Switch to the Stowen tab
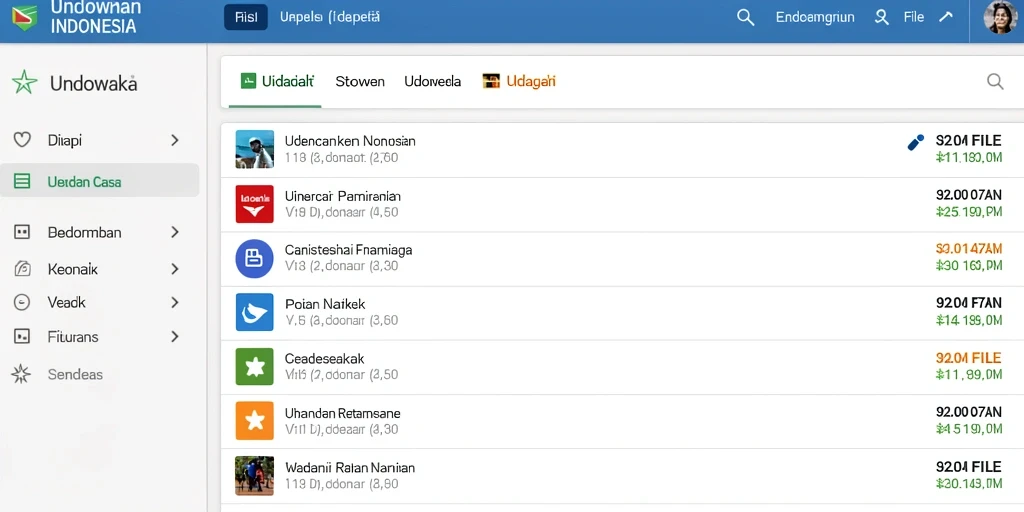This screenshot has height=512, width=1024. [360, 82]
